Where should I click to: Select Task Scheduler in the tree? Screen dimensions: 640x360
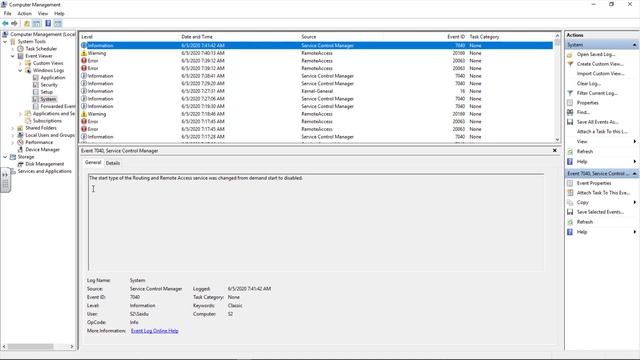pyautogui.click(x=41, y=49)
